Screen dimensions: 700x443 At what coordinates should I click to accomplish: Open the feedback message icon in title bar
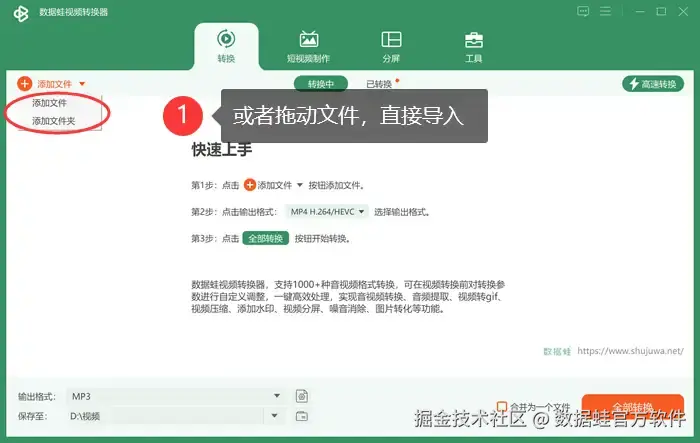(x=583, y=12)
